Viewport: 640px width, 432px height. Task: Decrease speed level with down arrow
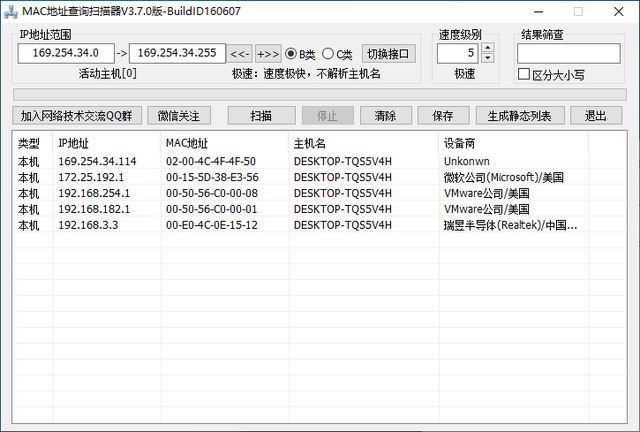coord(487,58)
